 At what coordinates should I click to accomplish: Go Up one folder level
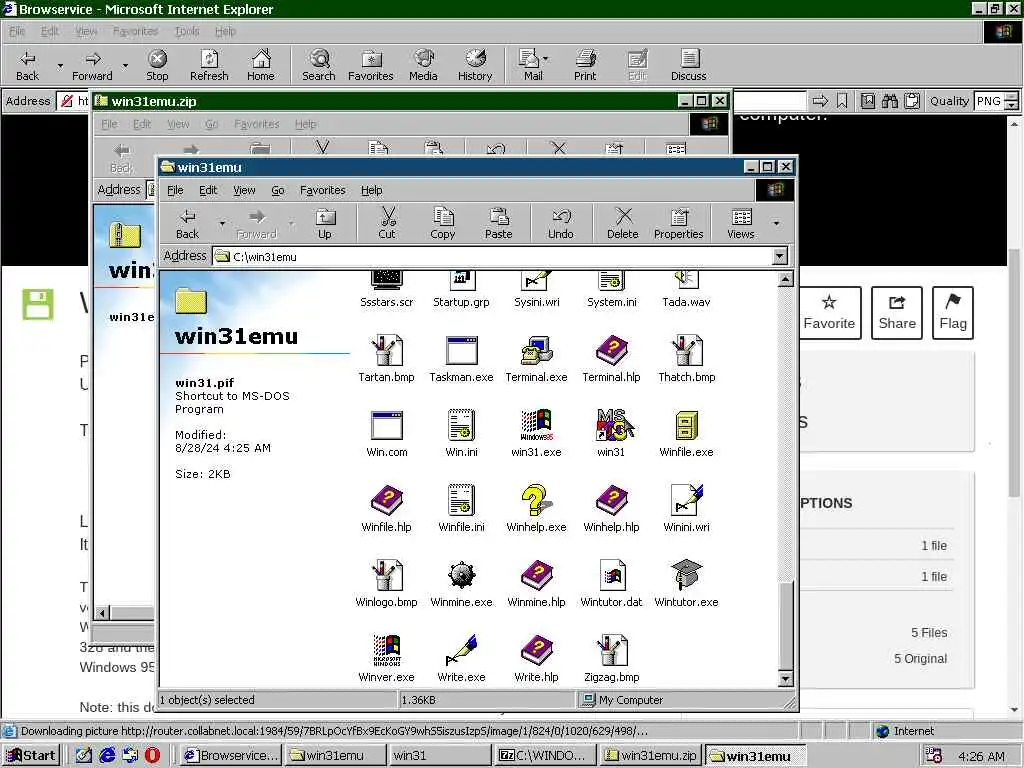click(325, 223)
